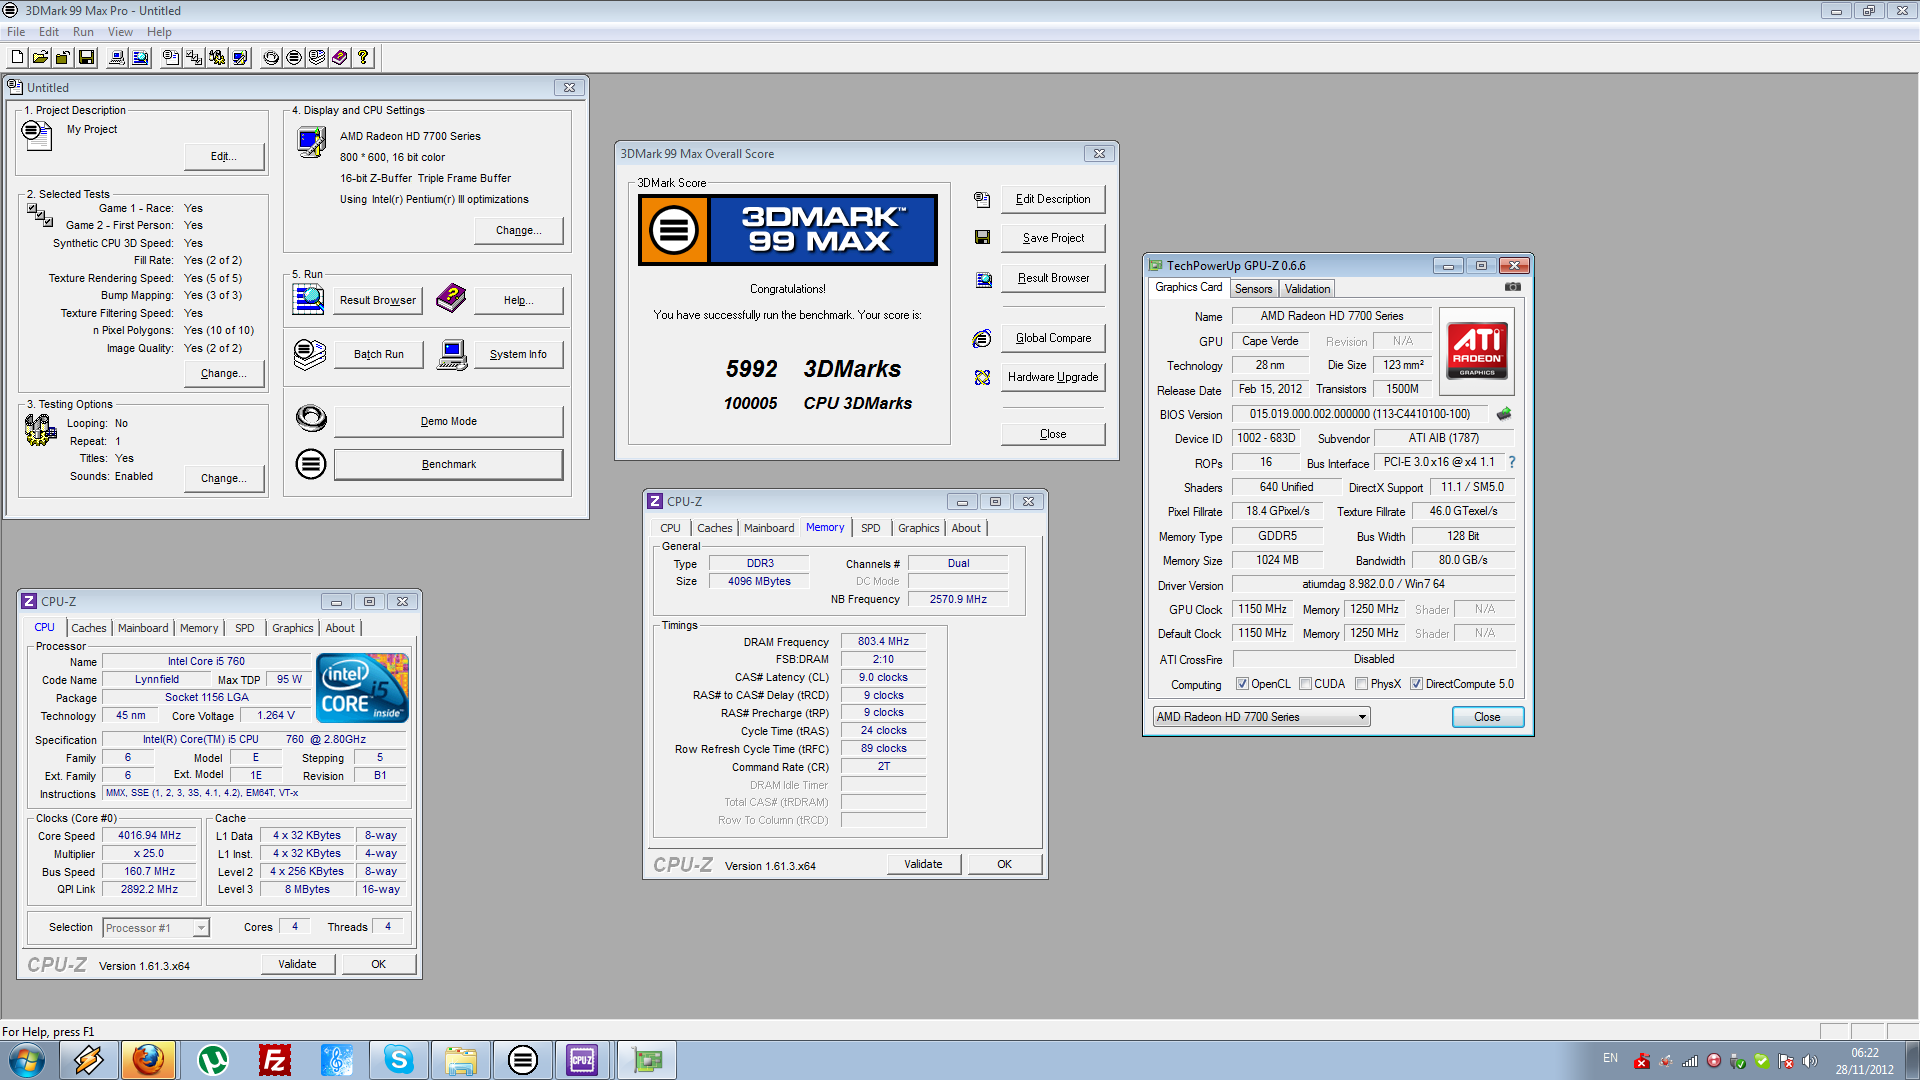Open FileZilla from the taskbar
The image size is (1920, 1080).
coord(274,1060)
